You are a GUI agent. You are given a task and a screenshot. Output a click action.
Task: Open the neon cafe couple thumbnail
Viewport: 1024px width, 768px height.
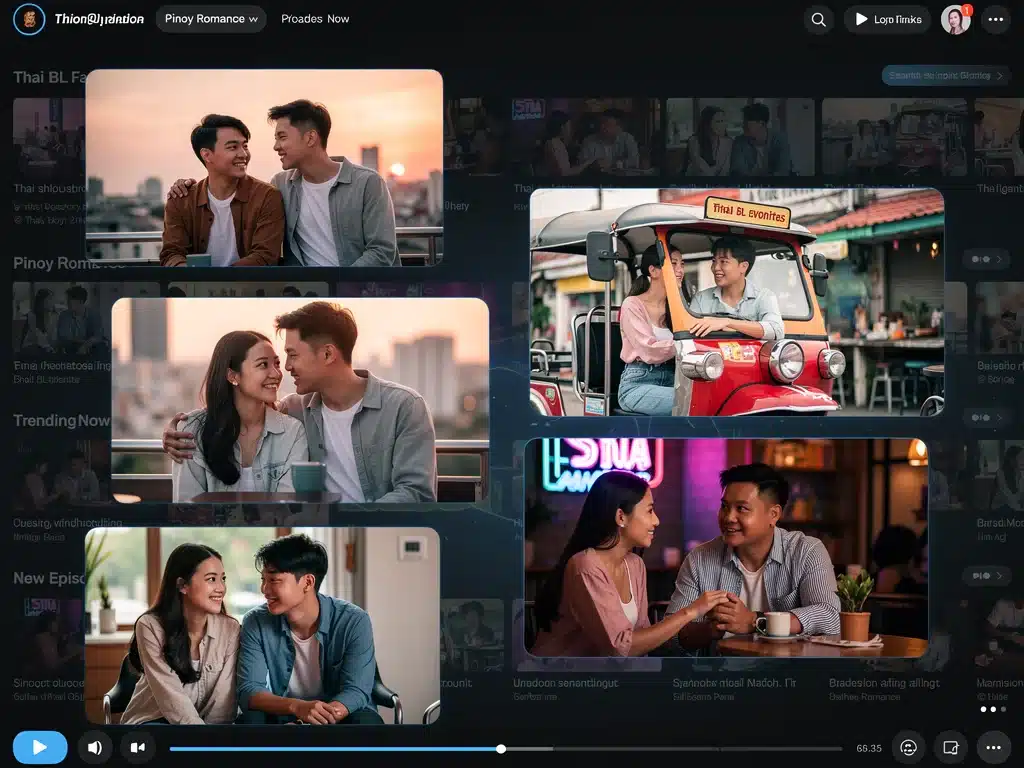(726, 547)
